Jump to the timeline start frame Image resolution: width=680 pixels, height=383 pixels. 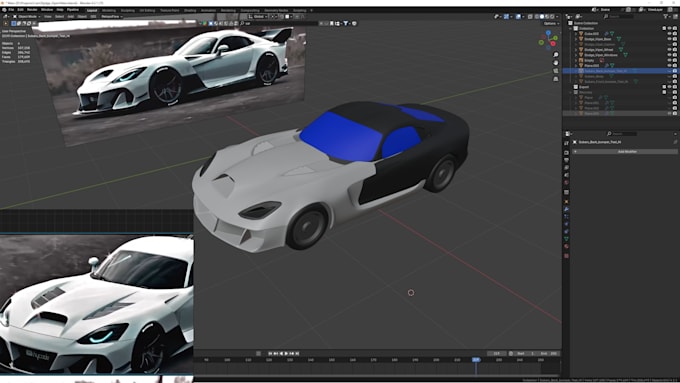click(270, 354)
